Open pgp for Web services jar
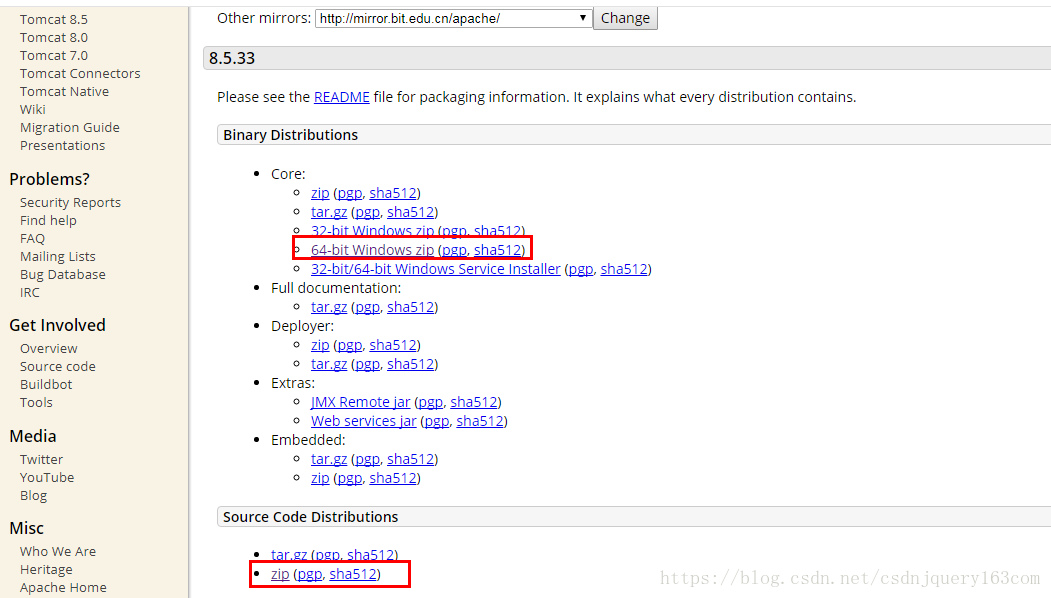This screenshot has height=598, width=1051. point(436,421)
